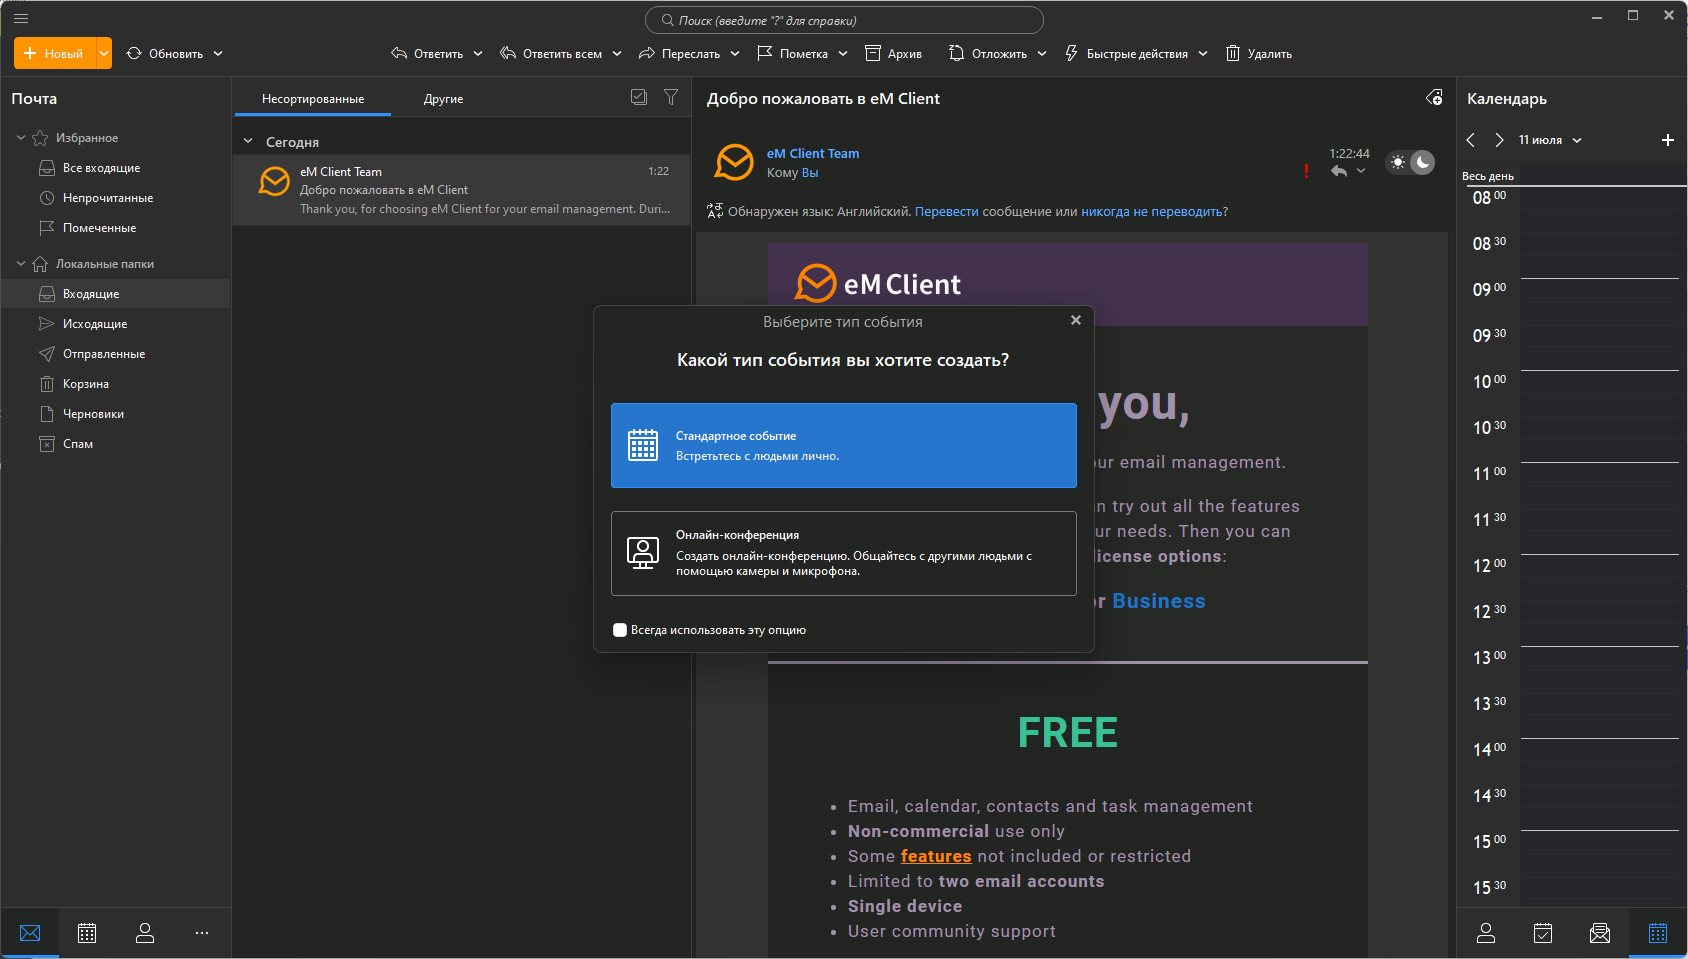Open the Calendar view in bottom navigation
The height and width of the screenshot is (959, 1688).
[87, 933]
